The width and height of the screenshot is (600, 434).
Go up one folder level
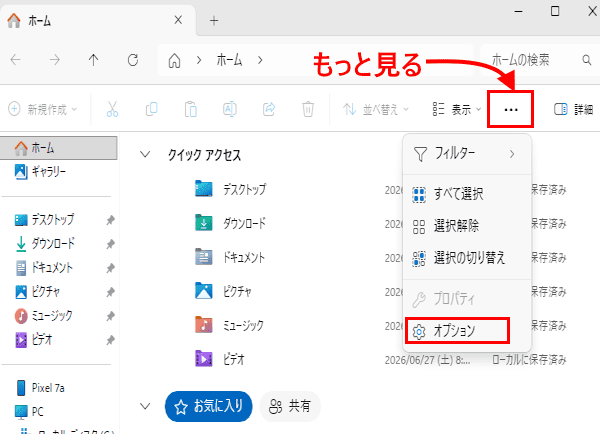(x=93, y=60)
